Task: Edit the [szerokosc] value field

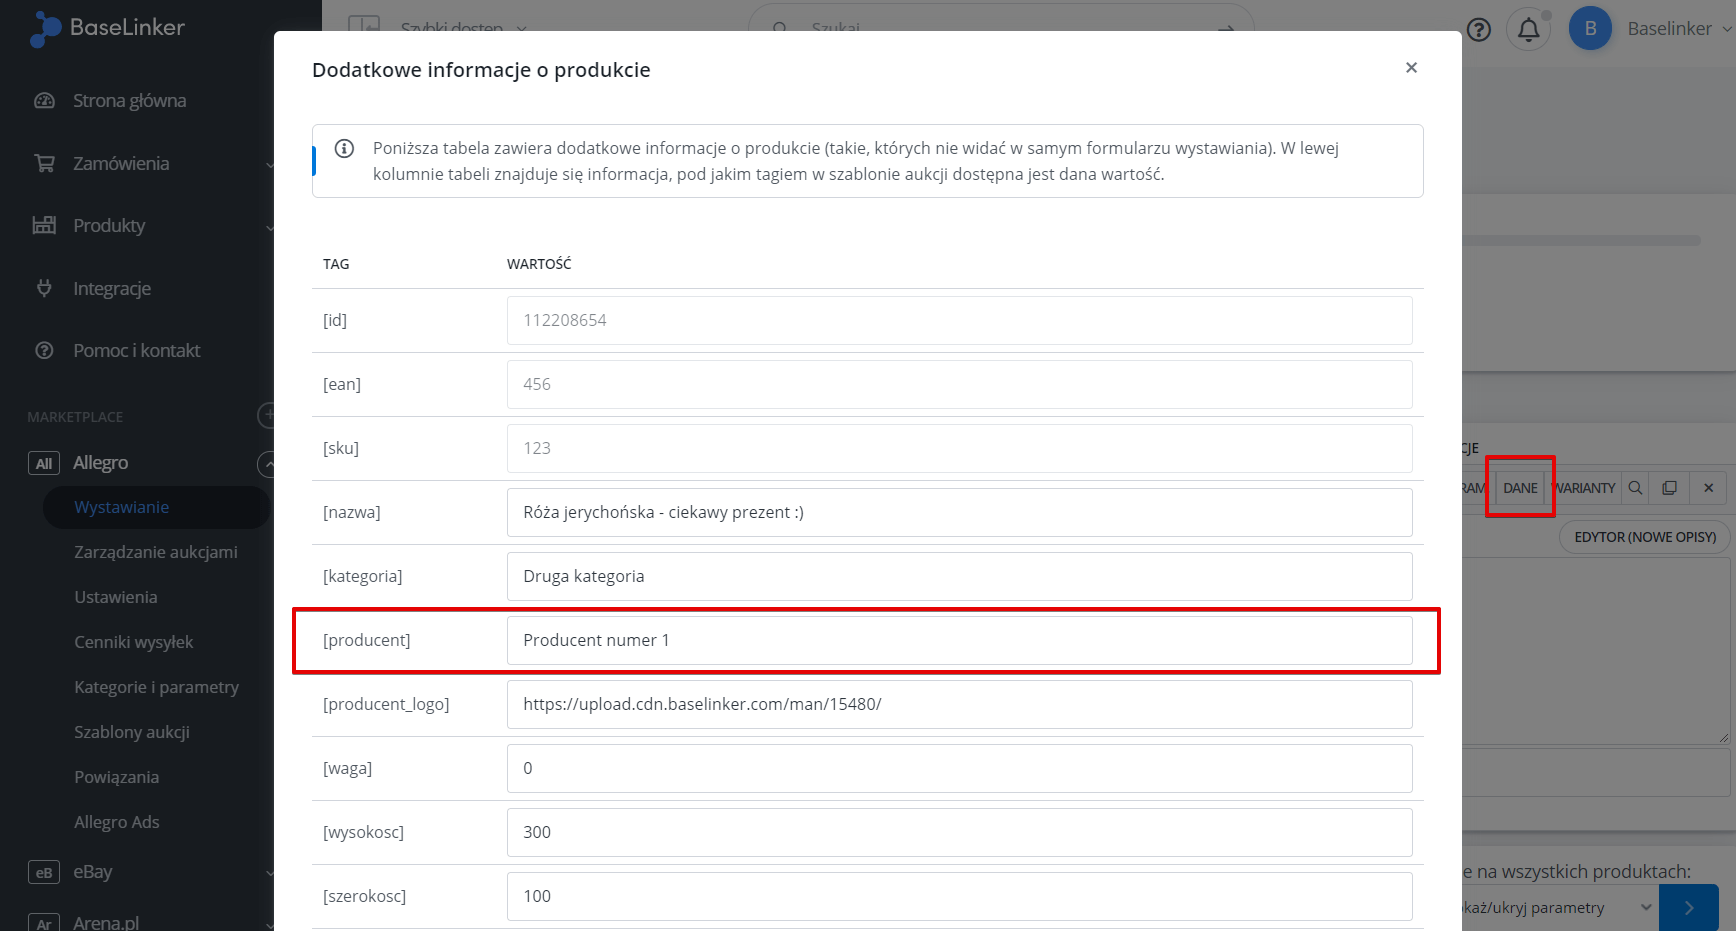Action: click(x=959, y=897)
